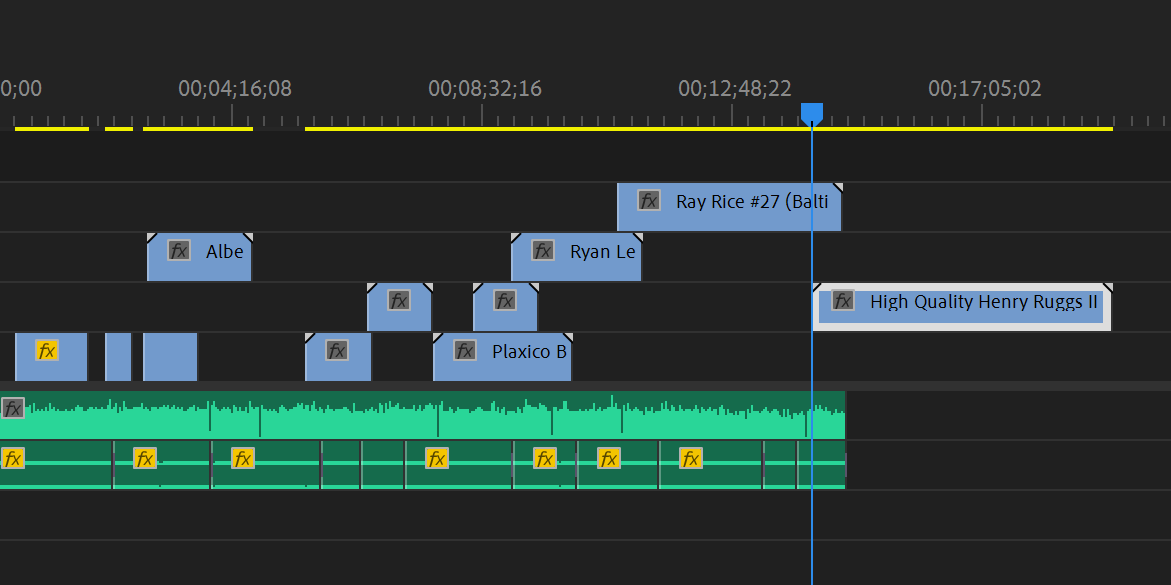Click the yellow fx badge on the first video clip
Screen dimensions: 1171x585
(x=47, y=350)
